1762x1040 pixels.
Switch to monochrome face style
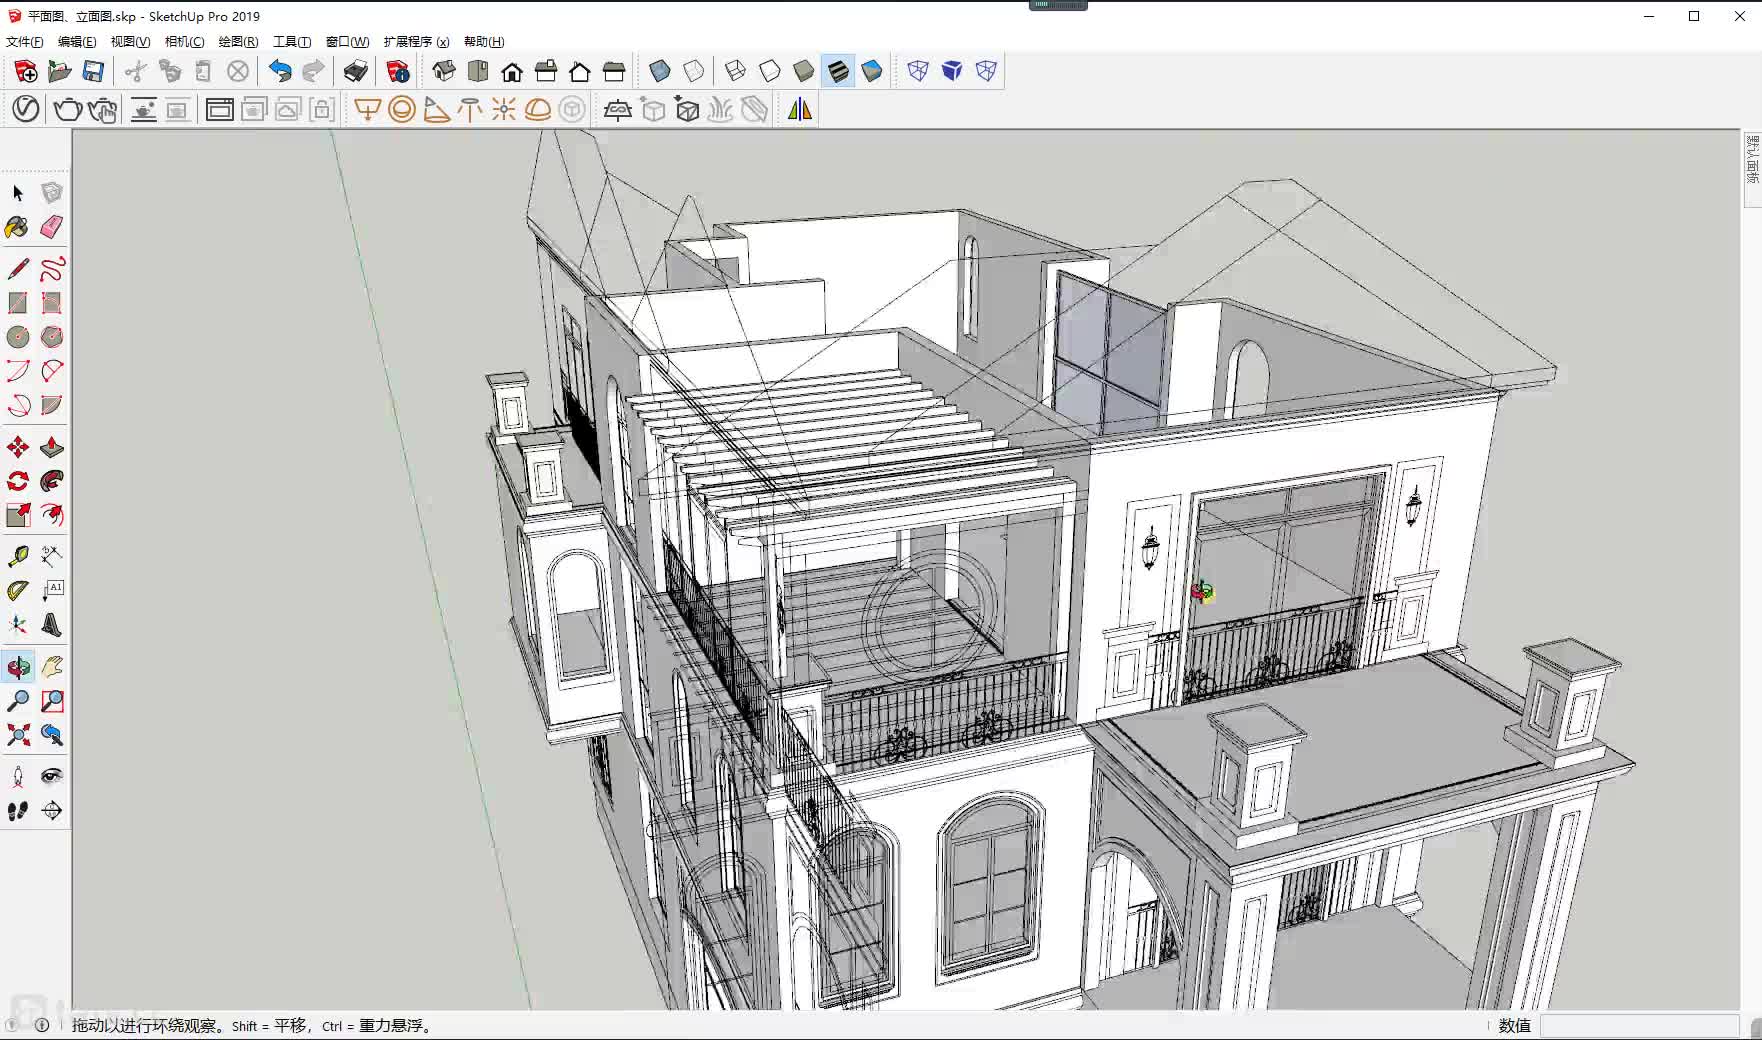click(872, 71)
